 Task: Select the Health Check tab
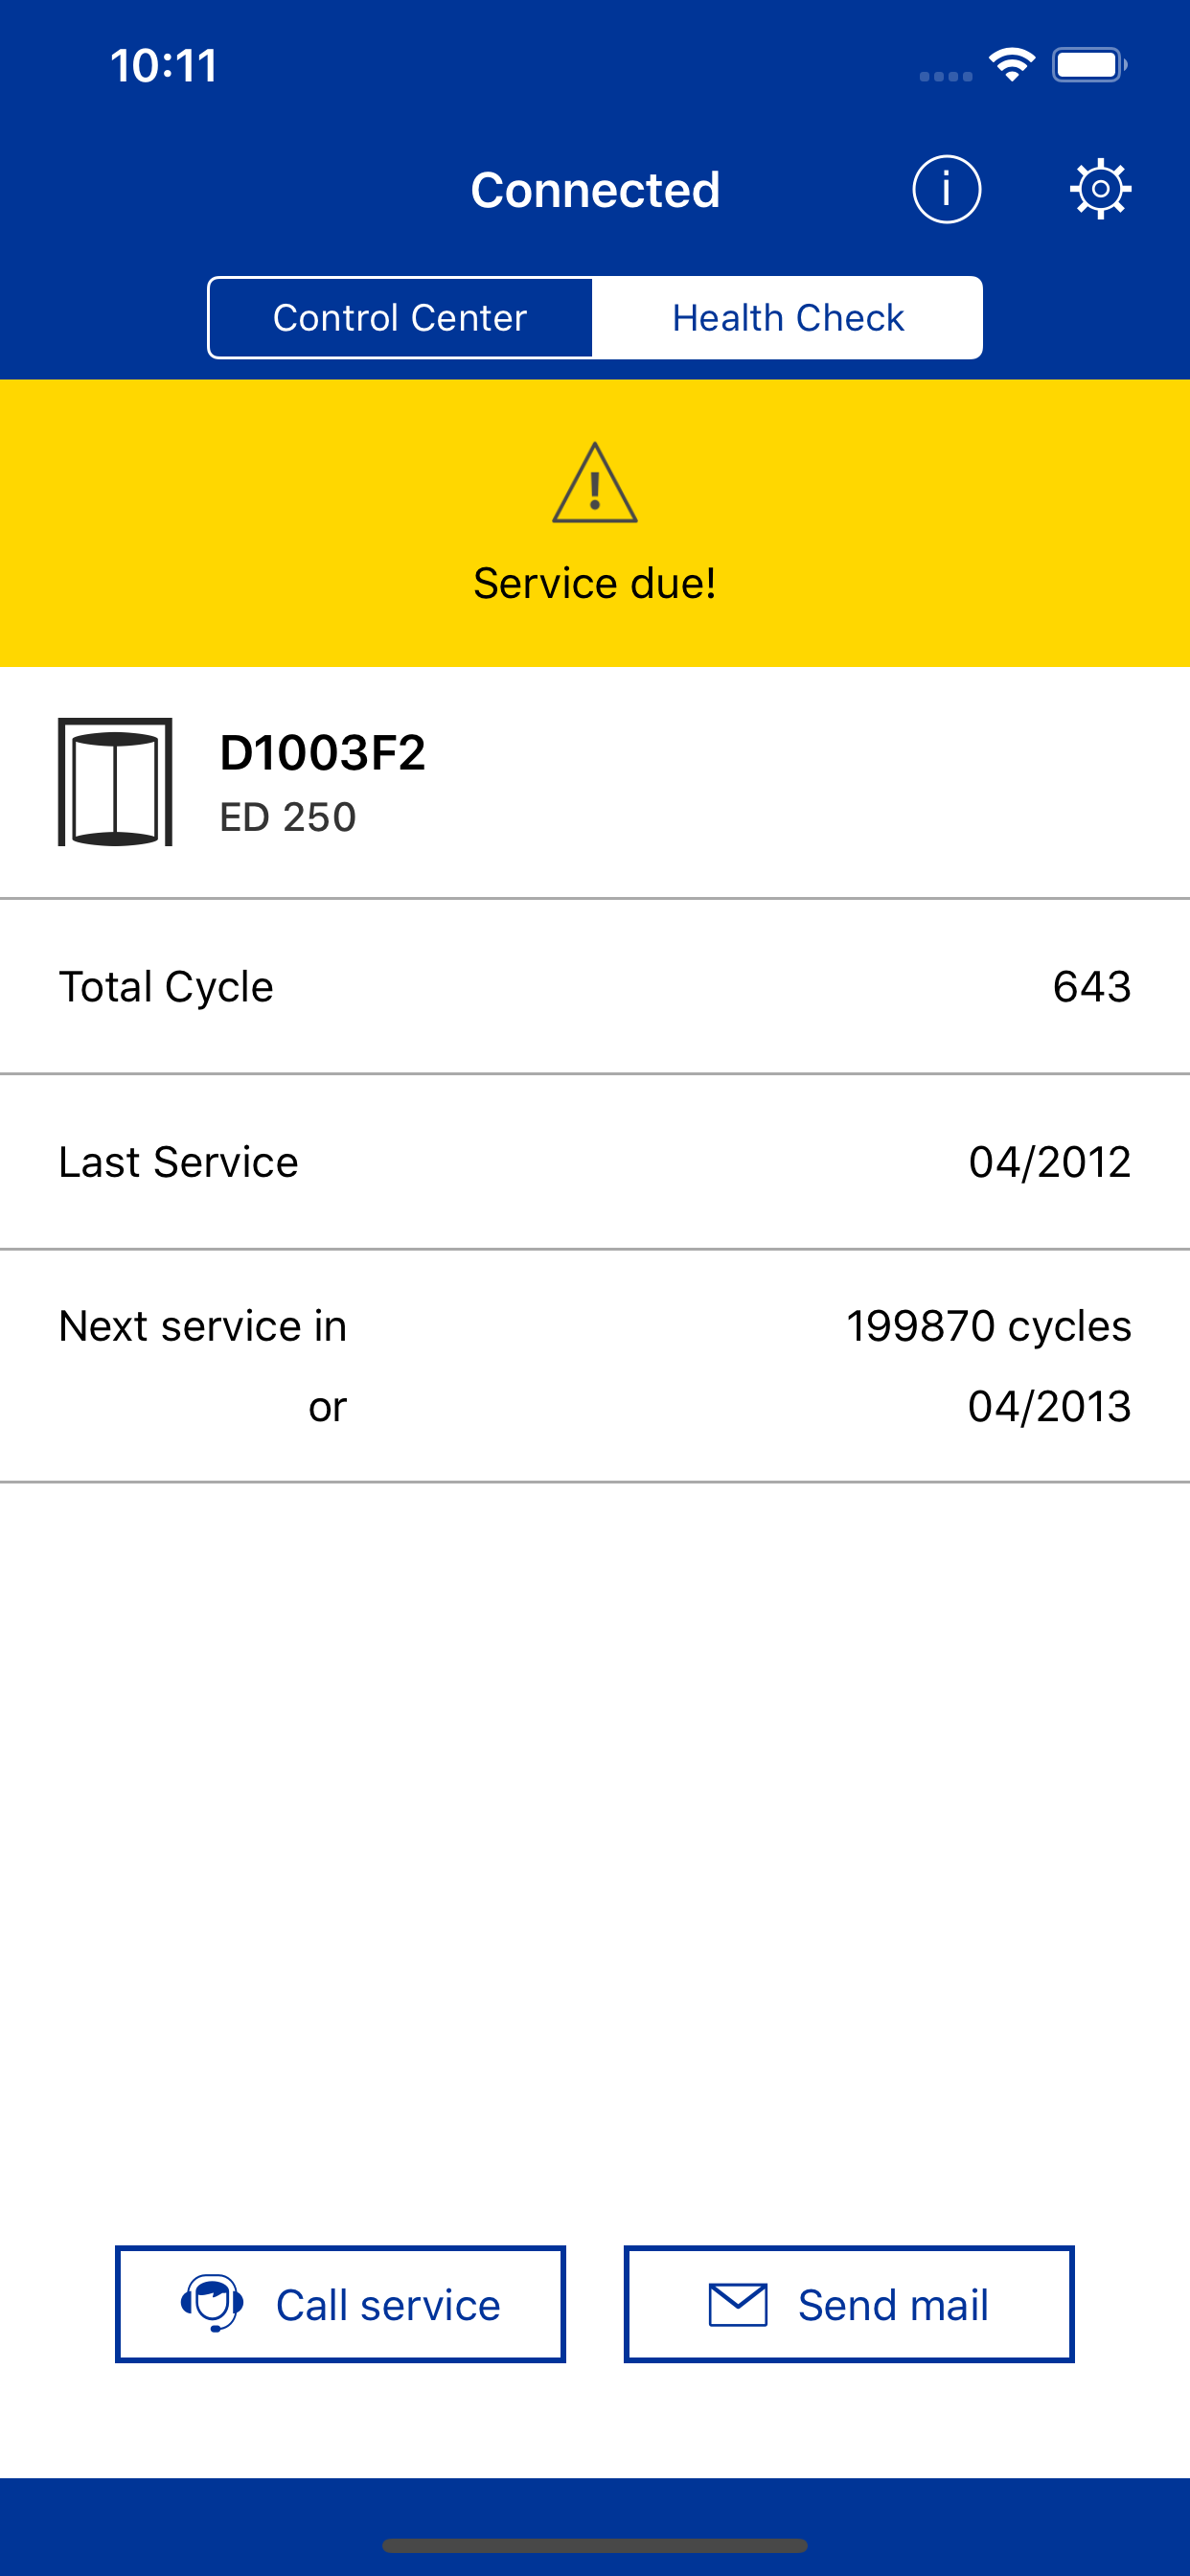(788, 318)
